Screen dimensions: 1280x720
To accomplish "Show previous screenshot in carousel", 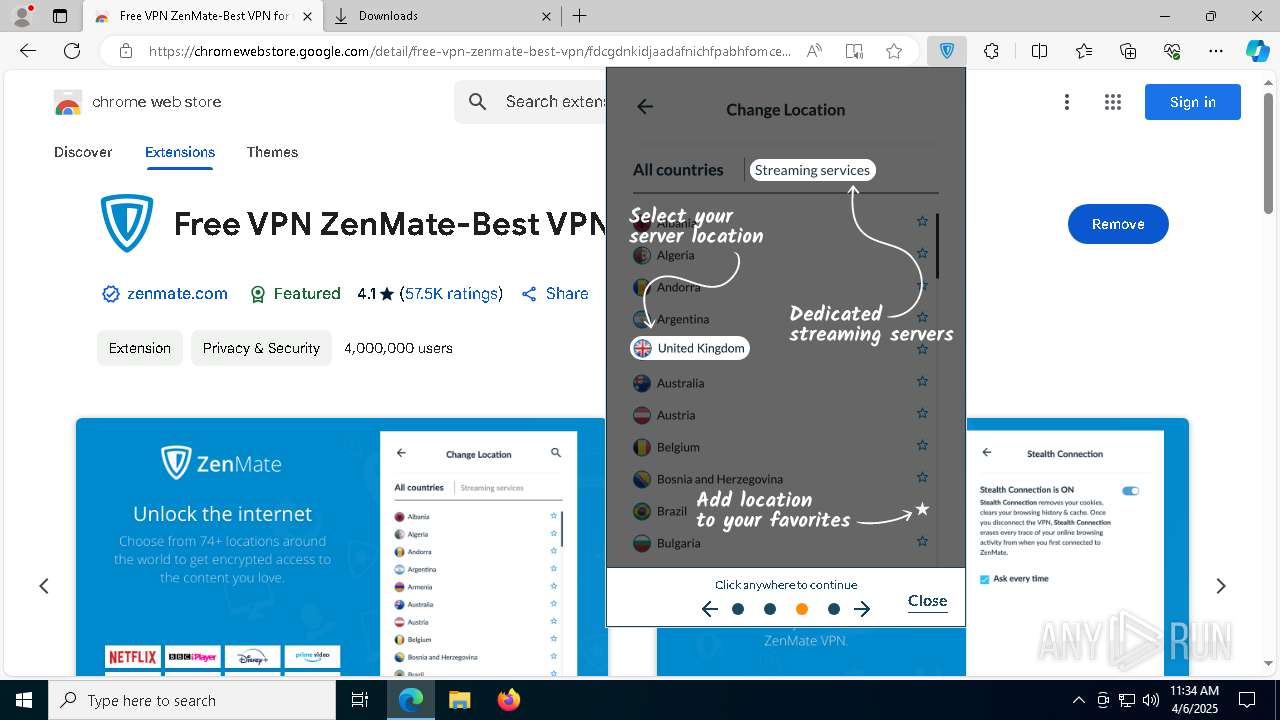I will [x=44, y=586].
